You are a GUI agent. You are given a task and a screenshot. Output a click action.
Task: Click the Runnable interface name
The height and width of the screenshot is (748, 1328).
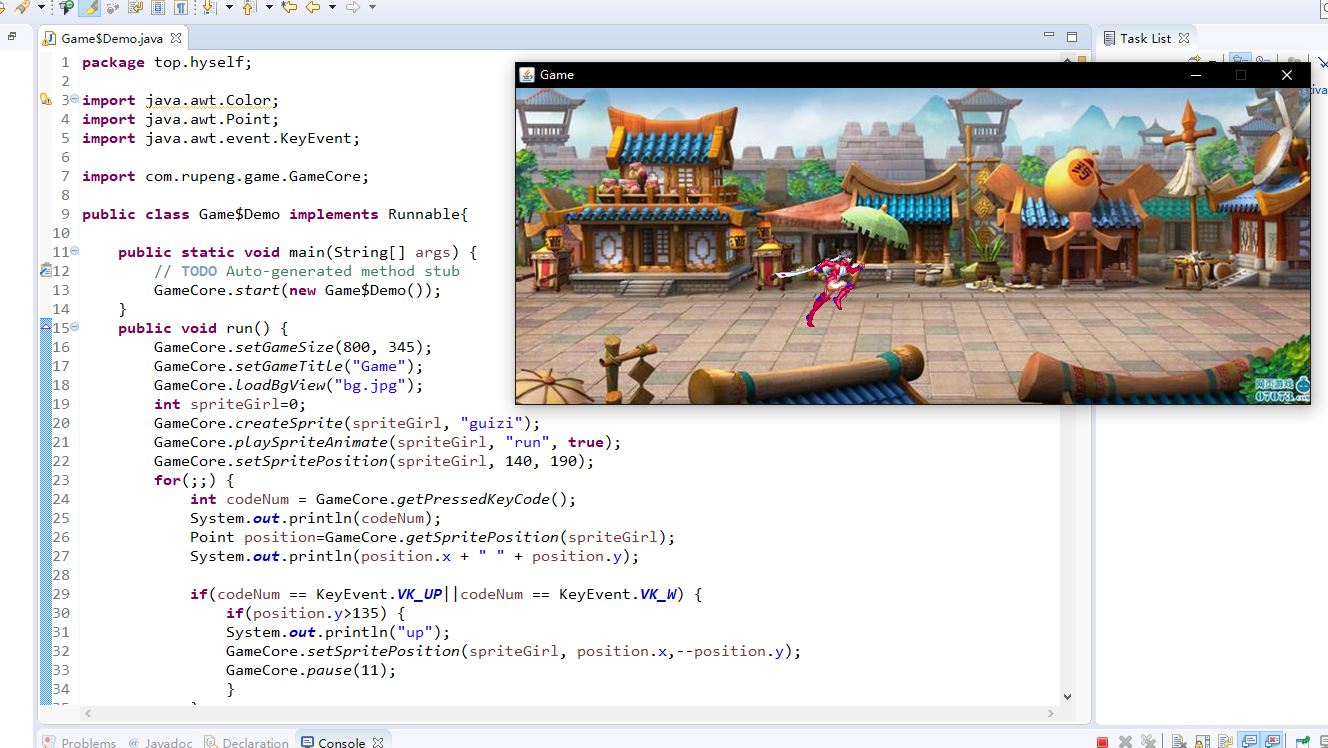pyautogui.click(x=424, y=214)
